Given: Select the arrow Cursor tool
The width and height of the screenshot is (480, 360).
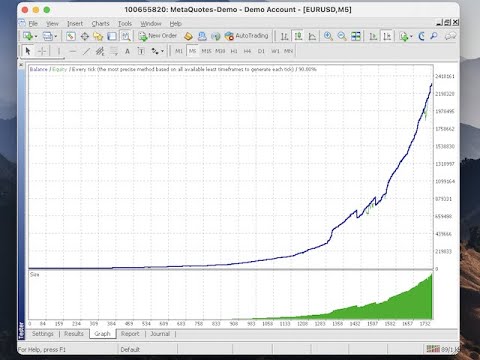Looking at the screenshot, I should 28,51.
